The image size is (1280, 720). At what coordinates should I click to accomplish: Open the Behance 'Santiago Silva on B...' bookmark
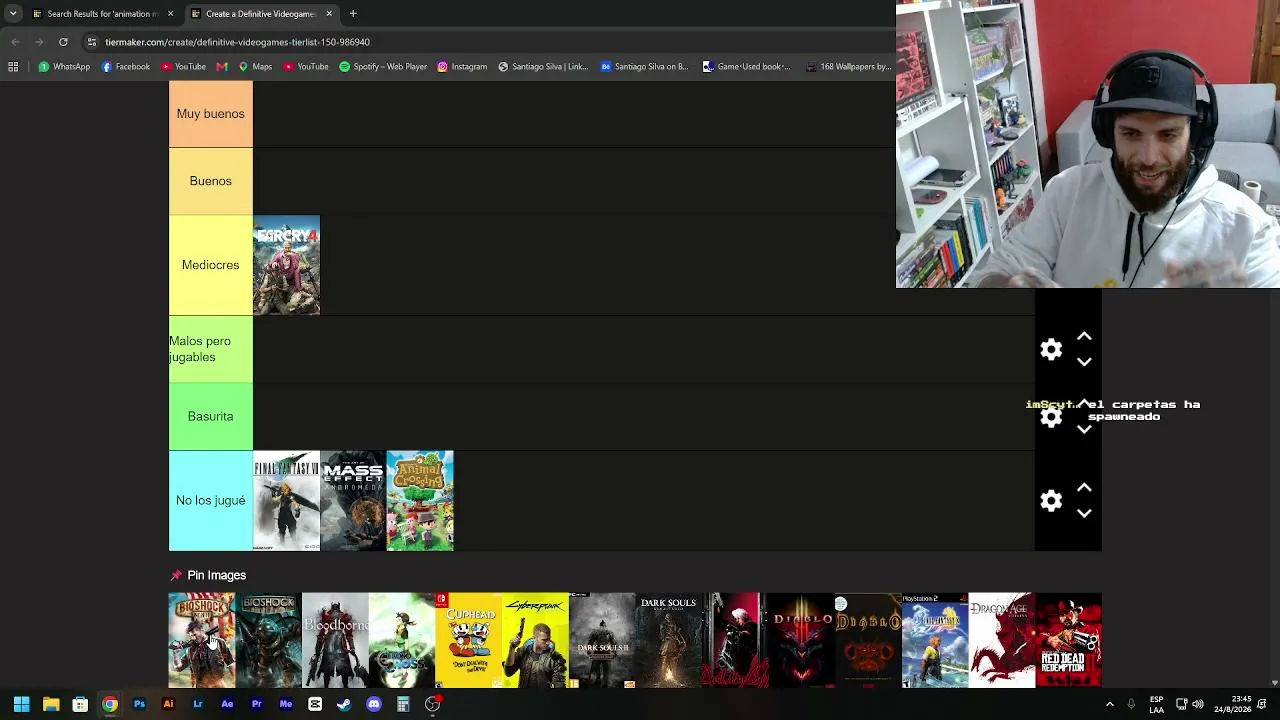645,67
